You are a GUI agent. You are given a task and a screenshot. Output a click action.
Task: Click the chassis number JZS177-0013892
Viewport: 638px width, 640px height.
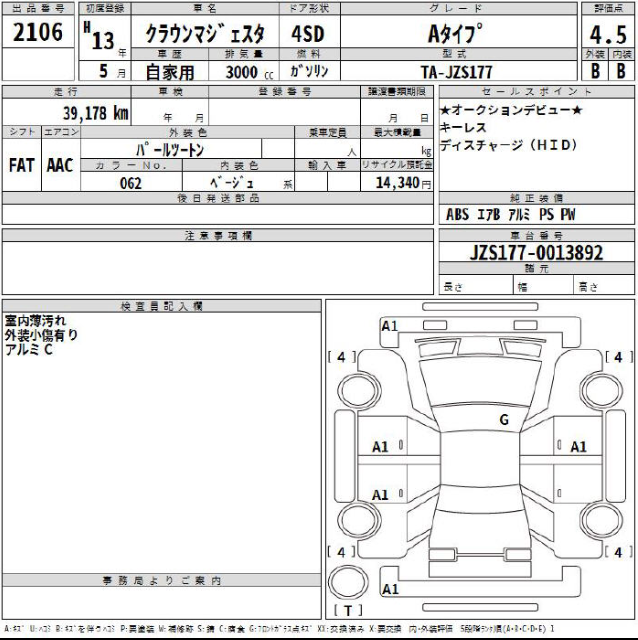[x=536, y=253]
